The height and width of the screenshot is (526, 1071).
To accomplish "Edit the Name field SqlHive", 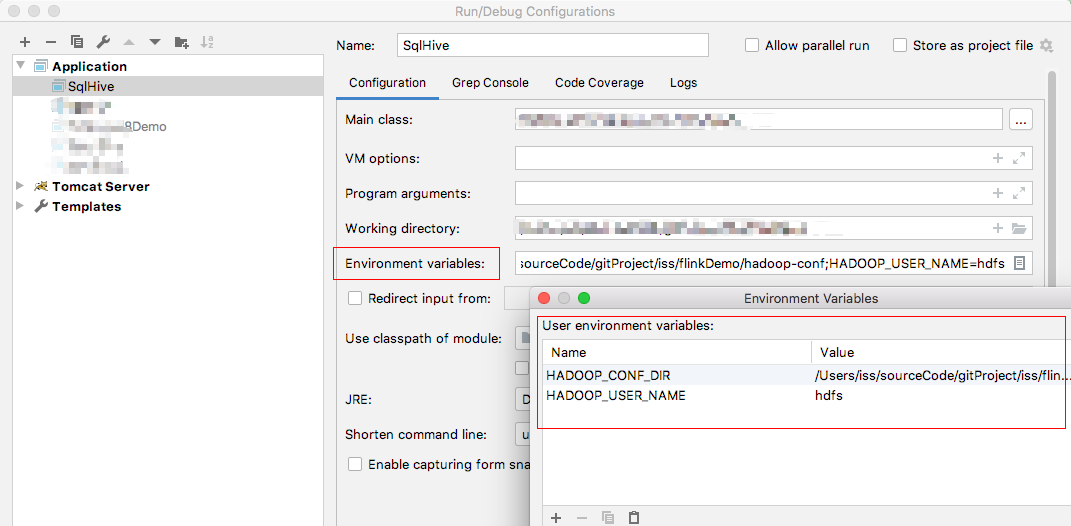I will (x=553, y=46).
